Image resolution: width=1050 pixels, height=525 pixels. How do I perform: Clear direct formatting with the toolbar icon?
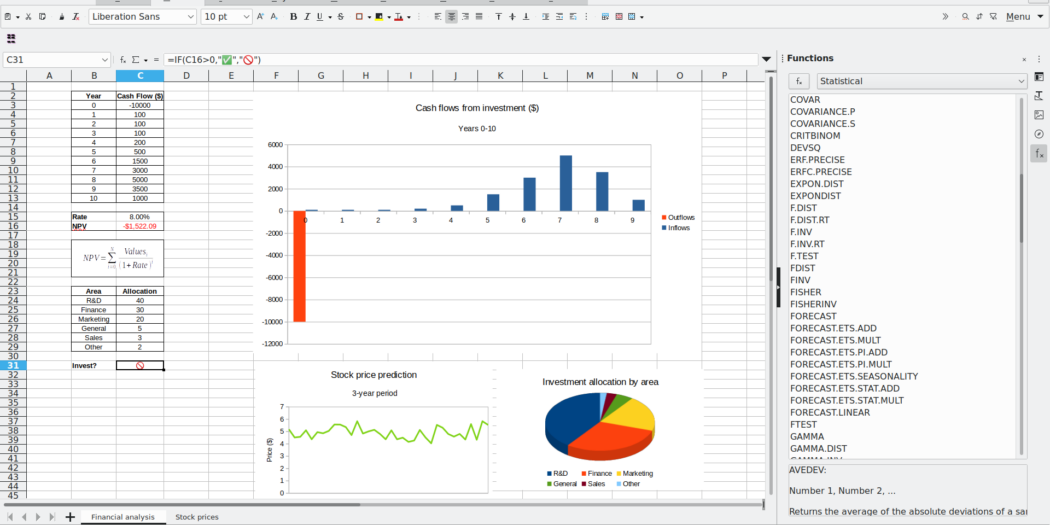point(76,17)
